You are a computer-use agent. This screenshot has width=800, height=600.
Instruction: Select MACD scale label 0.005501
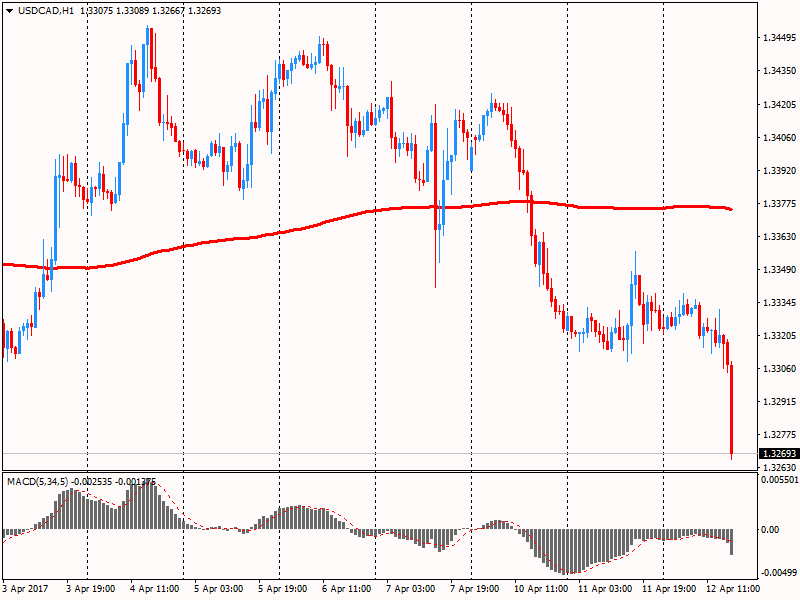779,480
